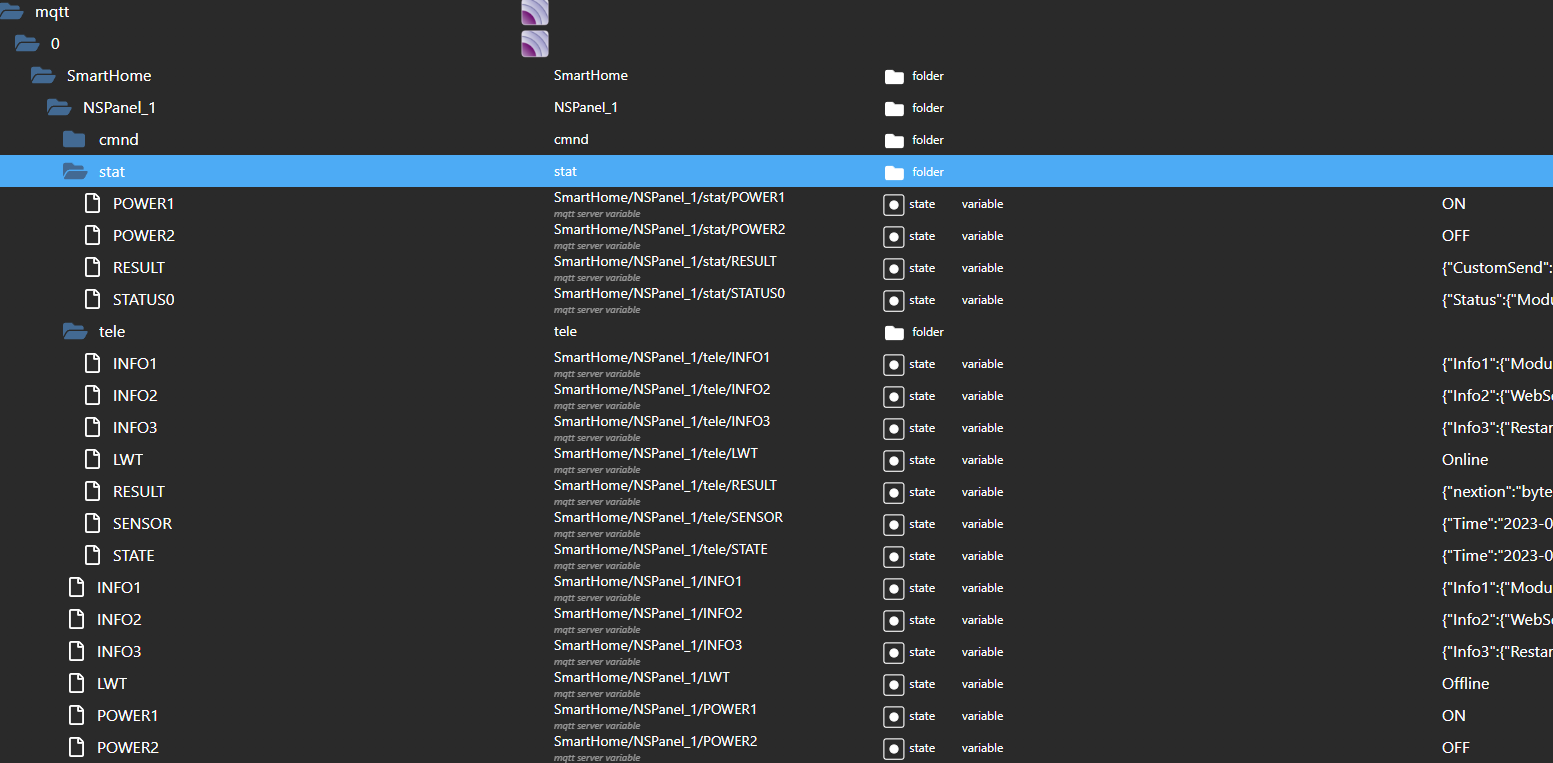Click the state icon for tele/INFO1
The height and width of the screenshot is (763, 1553).
coord(894,364)
